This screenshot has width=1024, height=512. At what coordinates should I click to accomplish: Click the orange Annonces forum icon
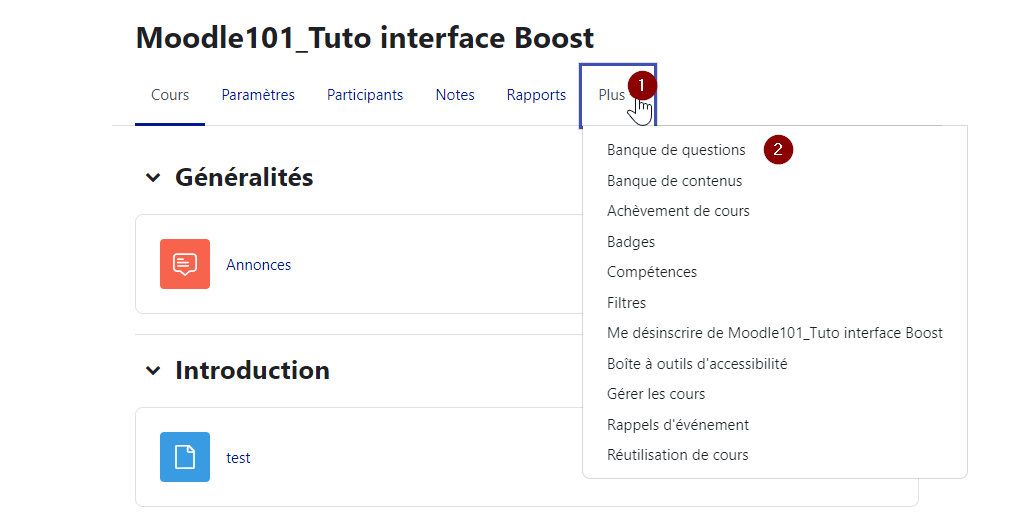point(185,264)
